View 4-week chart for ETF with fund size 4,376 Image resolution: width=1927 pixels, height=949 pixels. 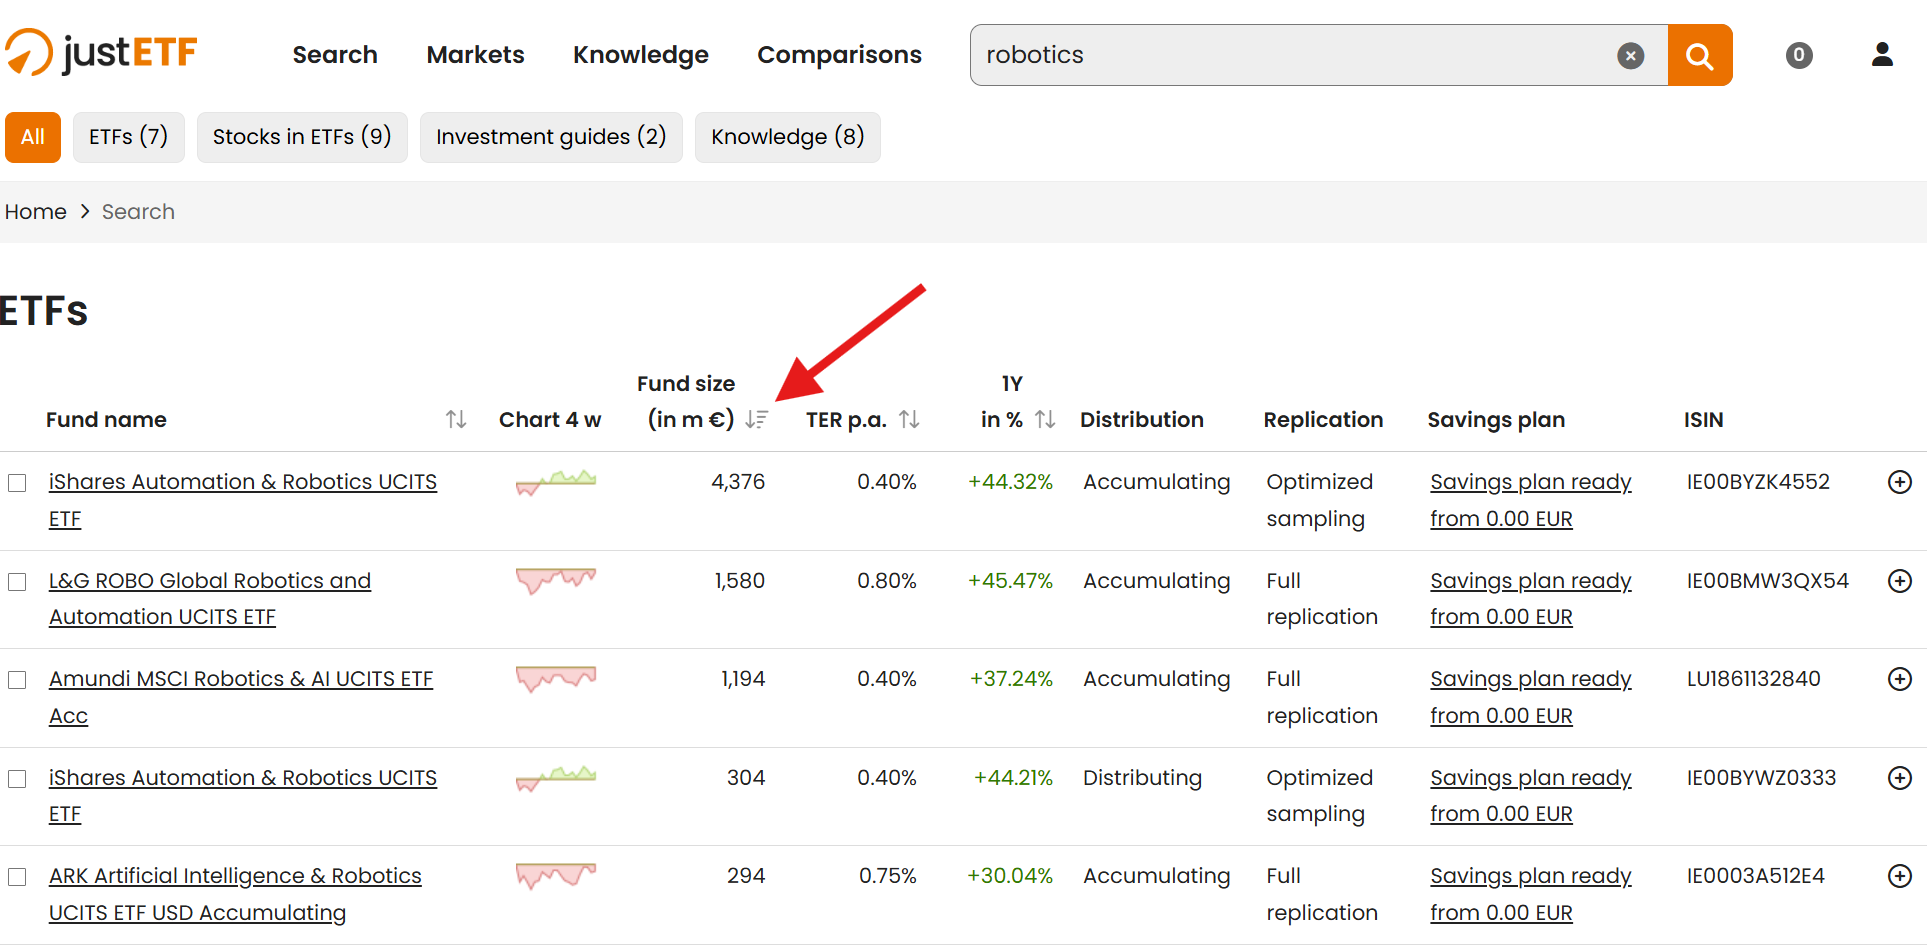pyautogui.click(x=556, y=482)
